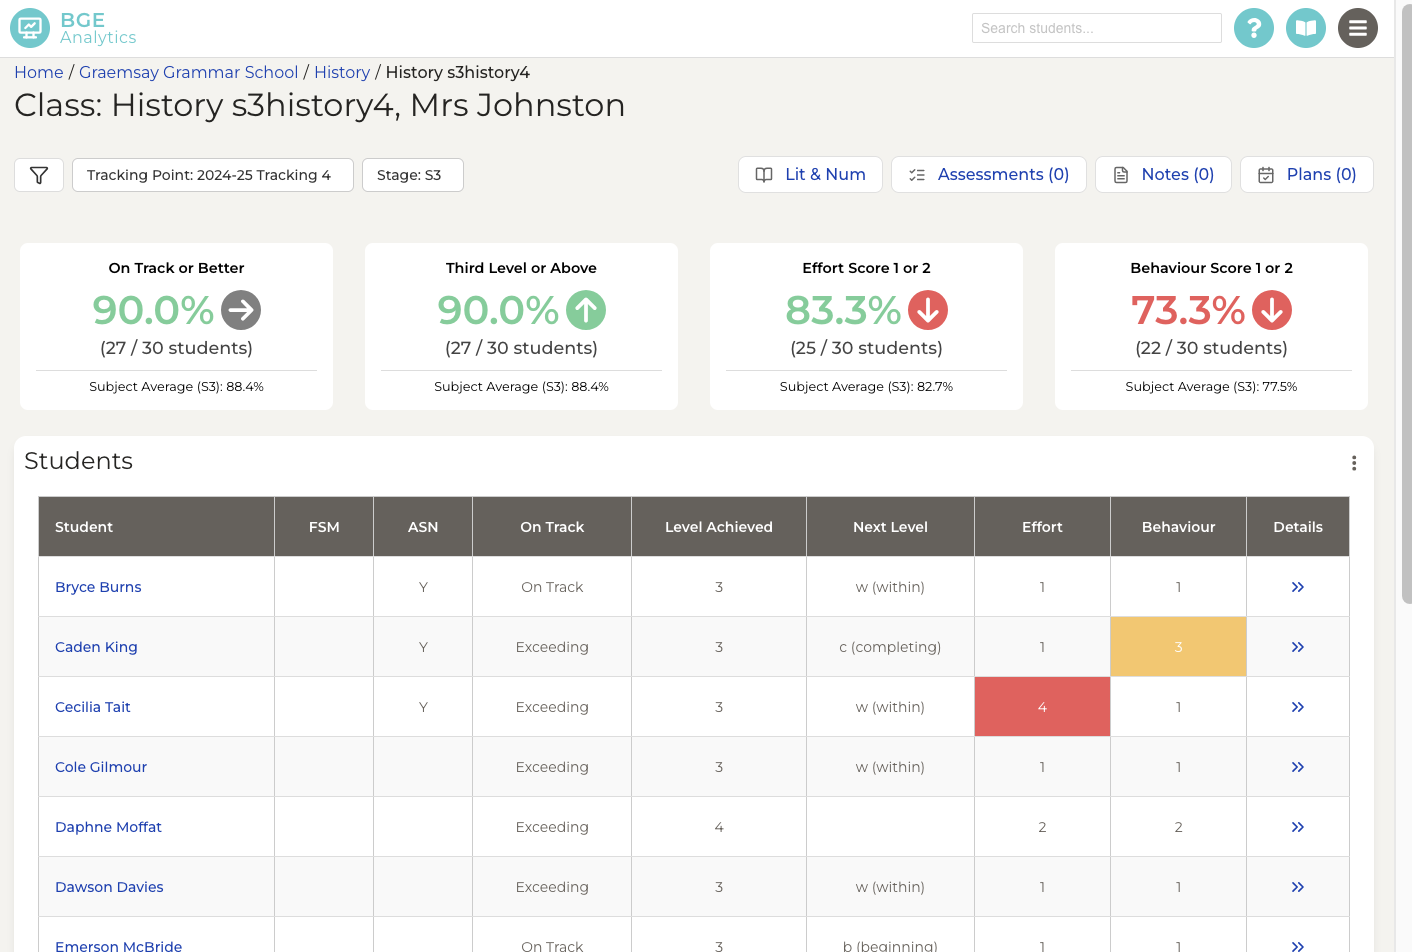
Task: Switch to the Assessments tab
Action: click(988, 174)
